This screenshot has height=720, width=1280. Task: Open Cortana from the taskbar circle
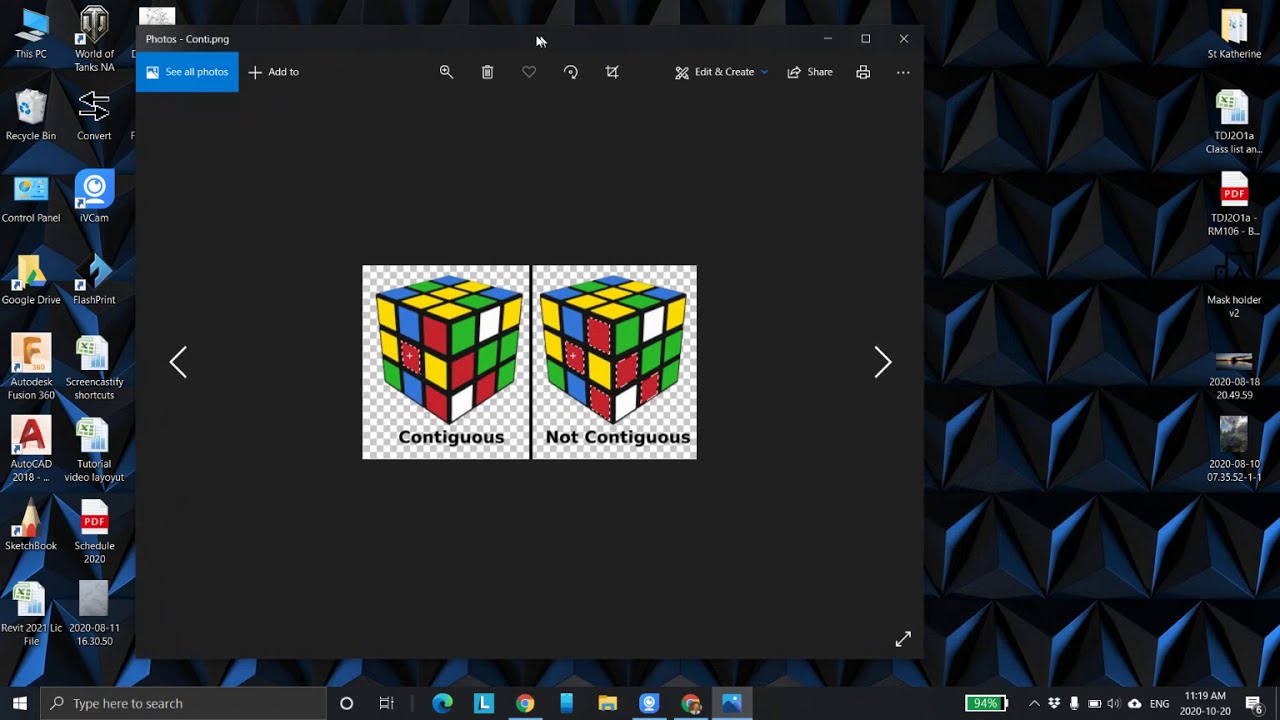[x=346, y=703]
